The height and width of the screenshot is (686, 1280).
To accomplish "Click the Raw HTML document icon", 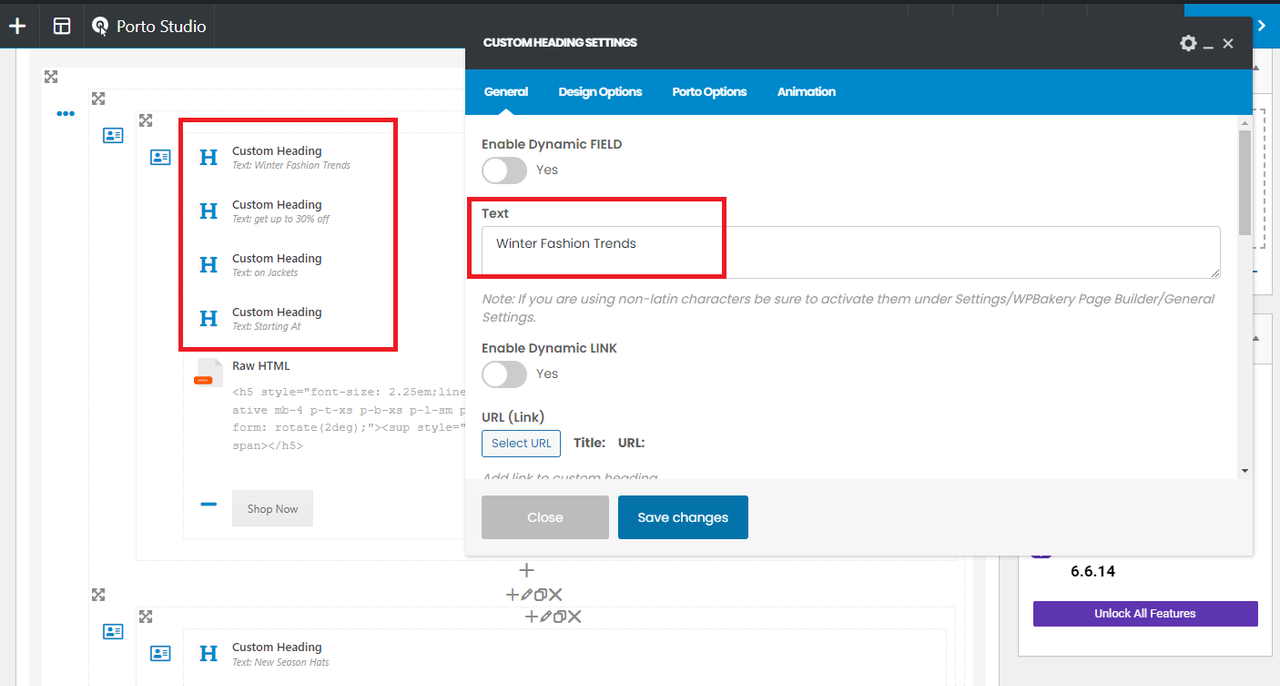I will tap(208, 373).
